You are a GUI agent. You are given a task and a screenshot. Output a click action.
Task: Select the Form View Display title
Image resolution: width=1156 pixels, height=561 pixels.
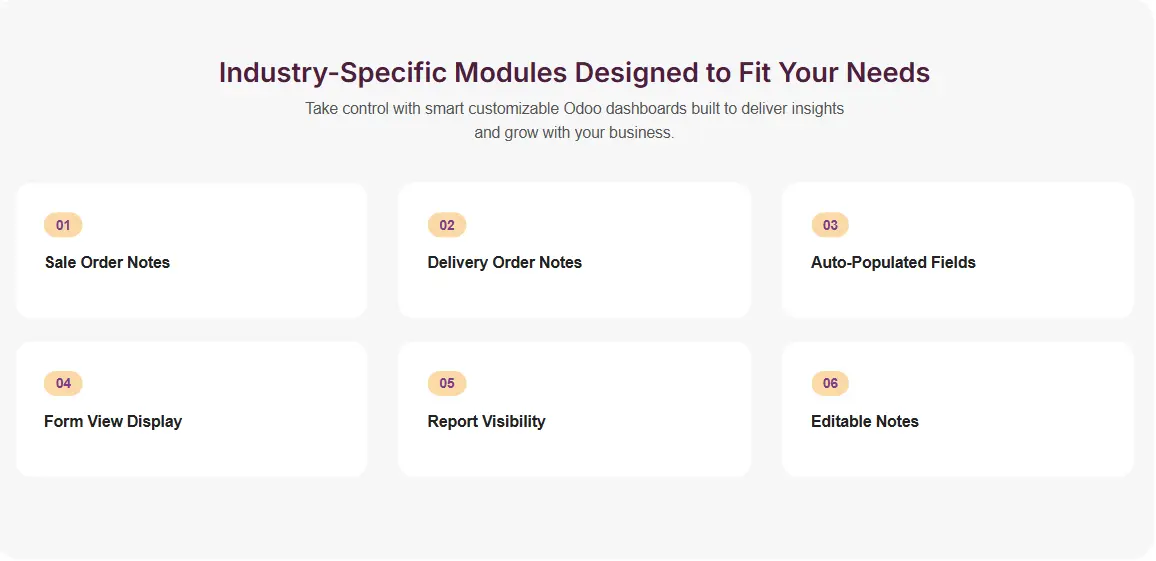click(113, 421)
